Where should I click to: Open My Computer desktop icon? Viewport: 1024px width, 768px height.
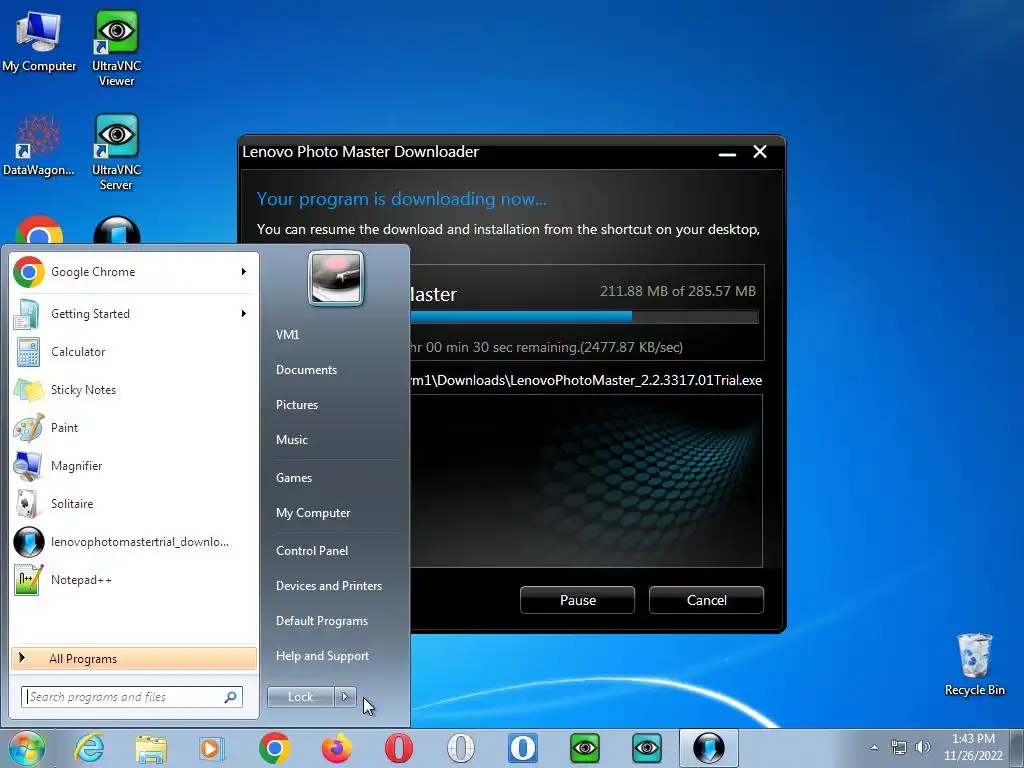coord(39,41)
